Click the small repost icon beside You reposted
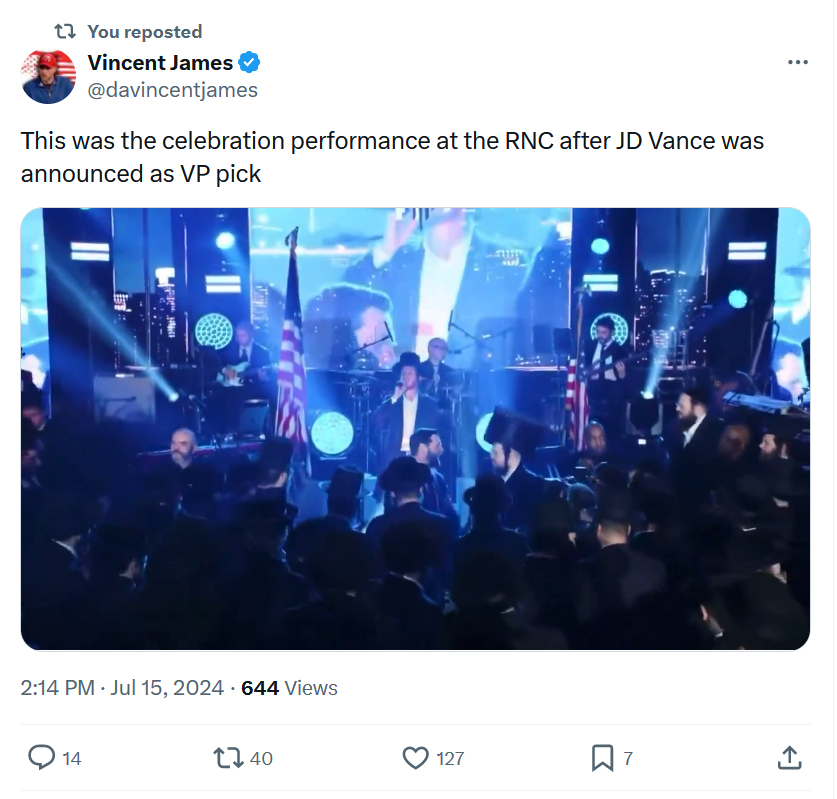Viewport: 837px width, 799px height. pos(65,31)
